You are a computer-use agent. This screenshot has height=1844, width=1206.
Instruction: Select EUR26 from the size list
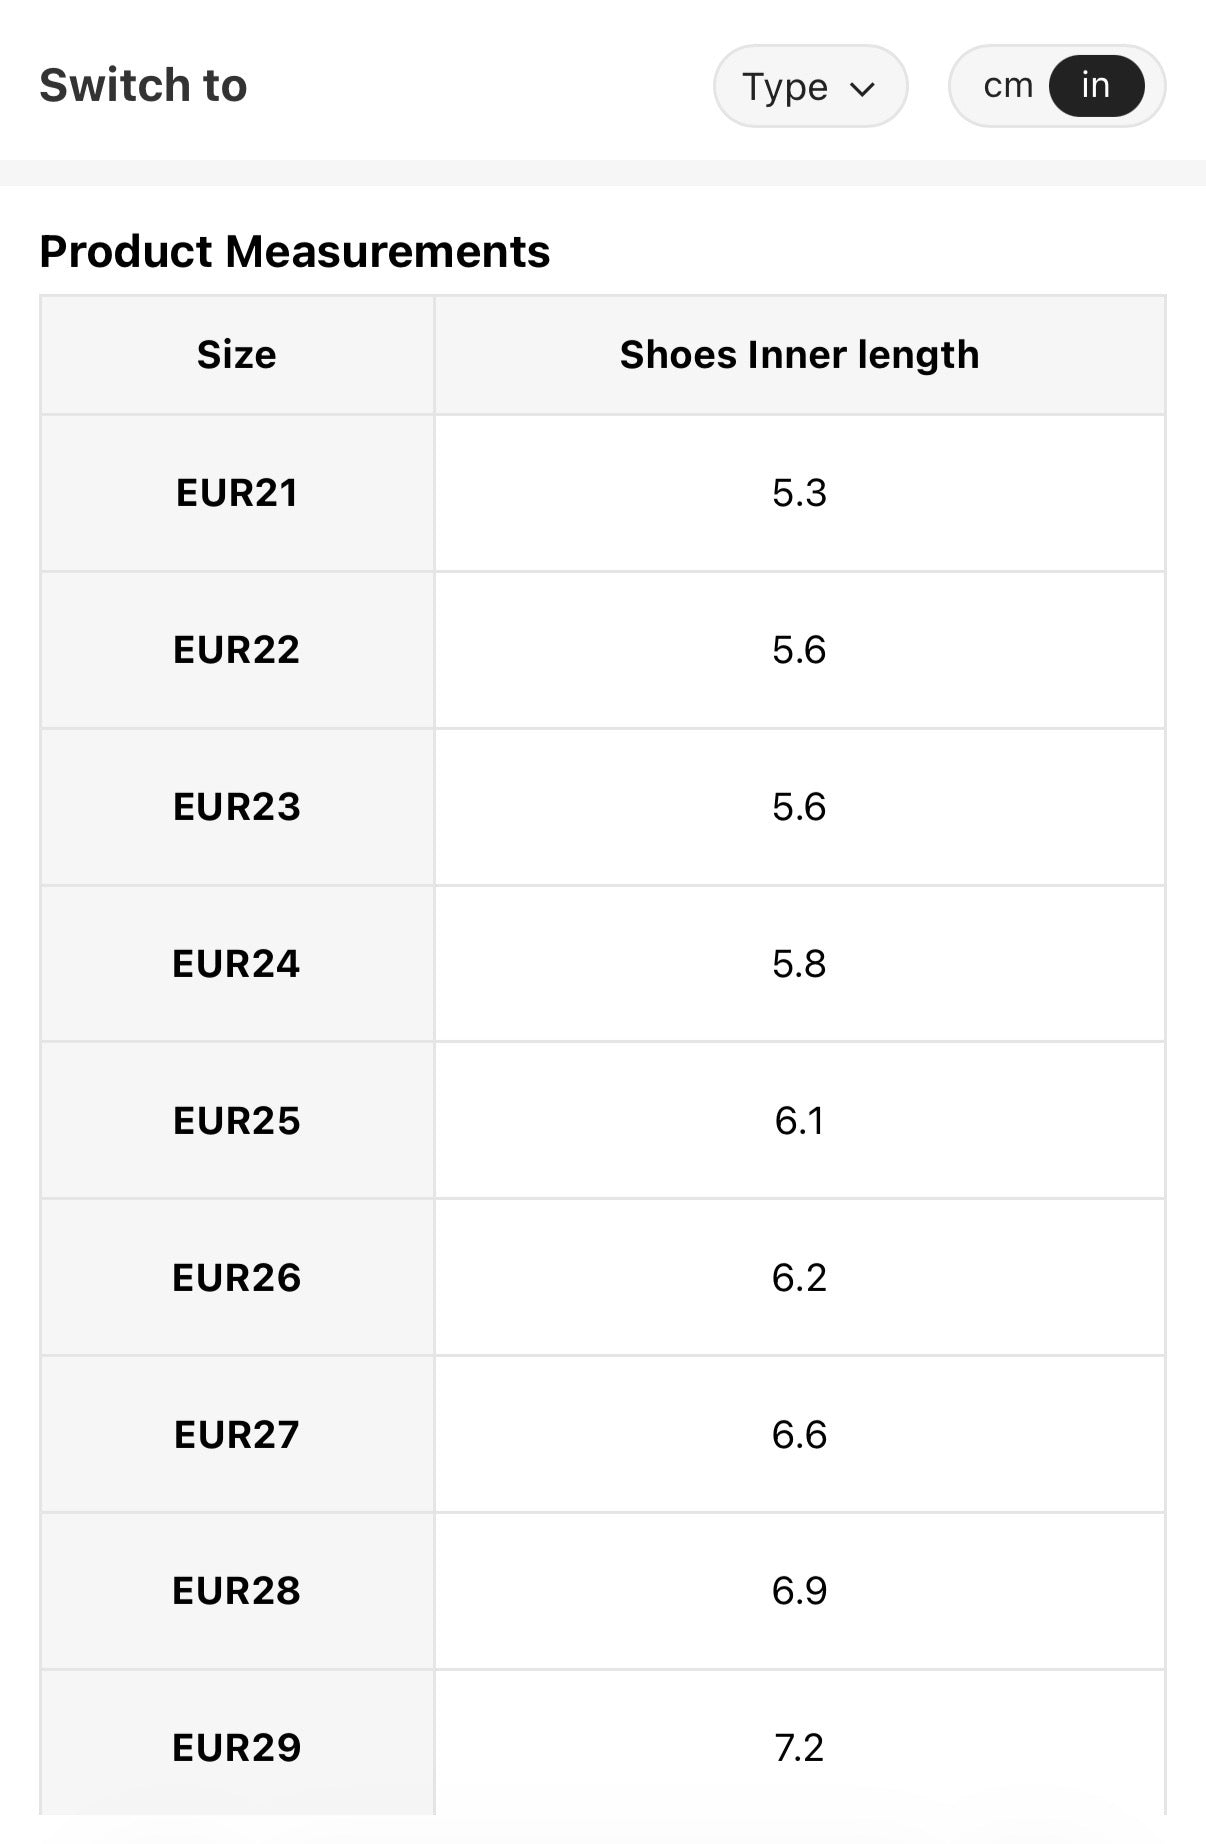(x=237, y=1278)
